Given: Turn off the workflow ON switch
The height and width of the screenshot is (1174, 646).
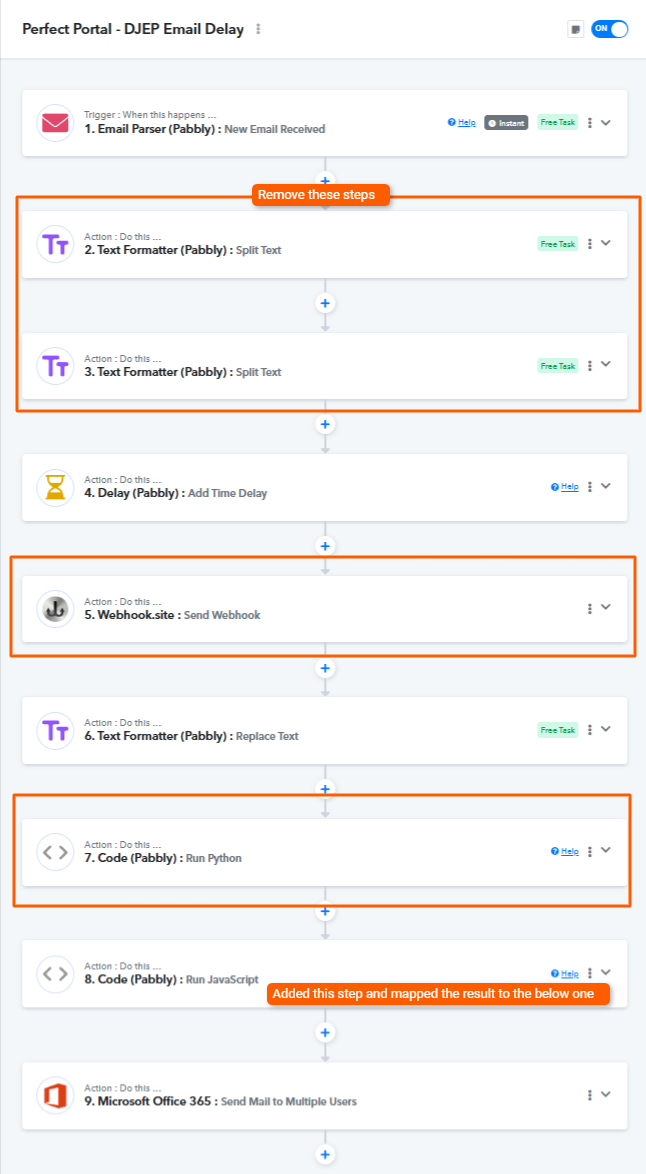Looking at the screenshot, I should [x=610, y=29].
